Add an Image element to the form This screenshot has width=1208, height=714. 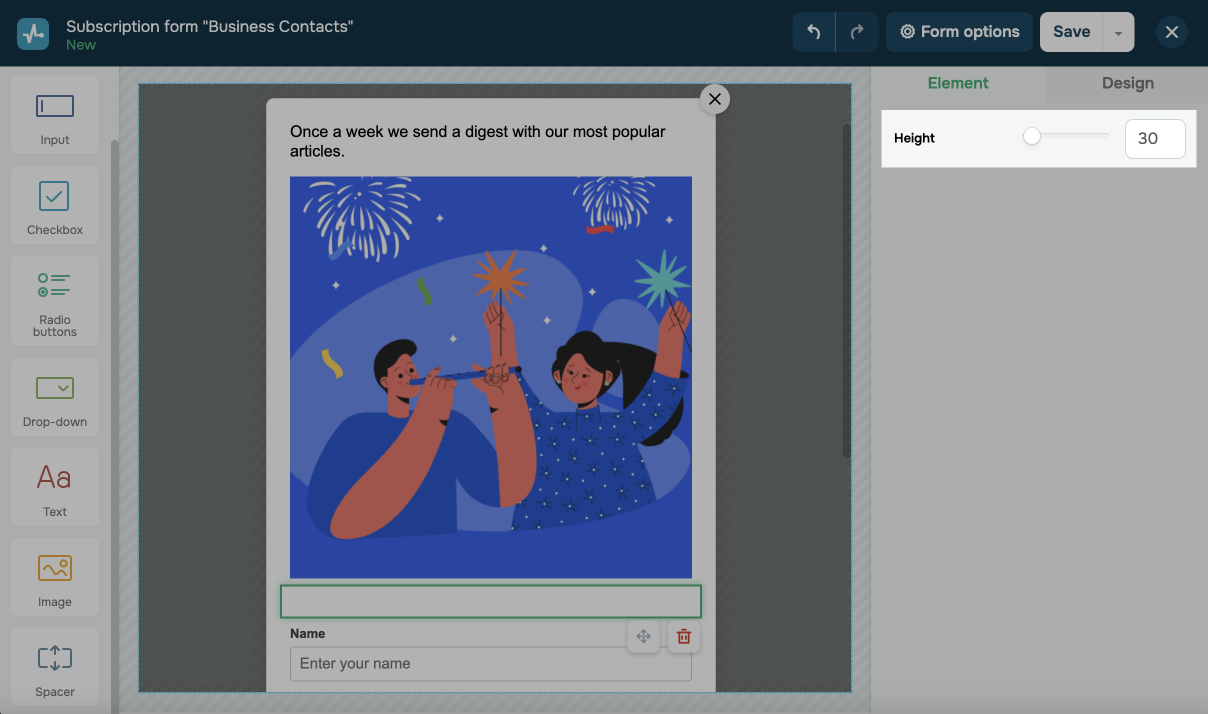[55, 576]
